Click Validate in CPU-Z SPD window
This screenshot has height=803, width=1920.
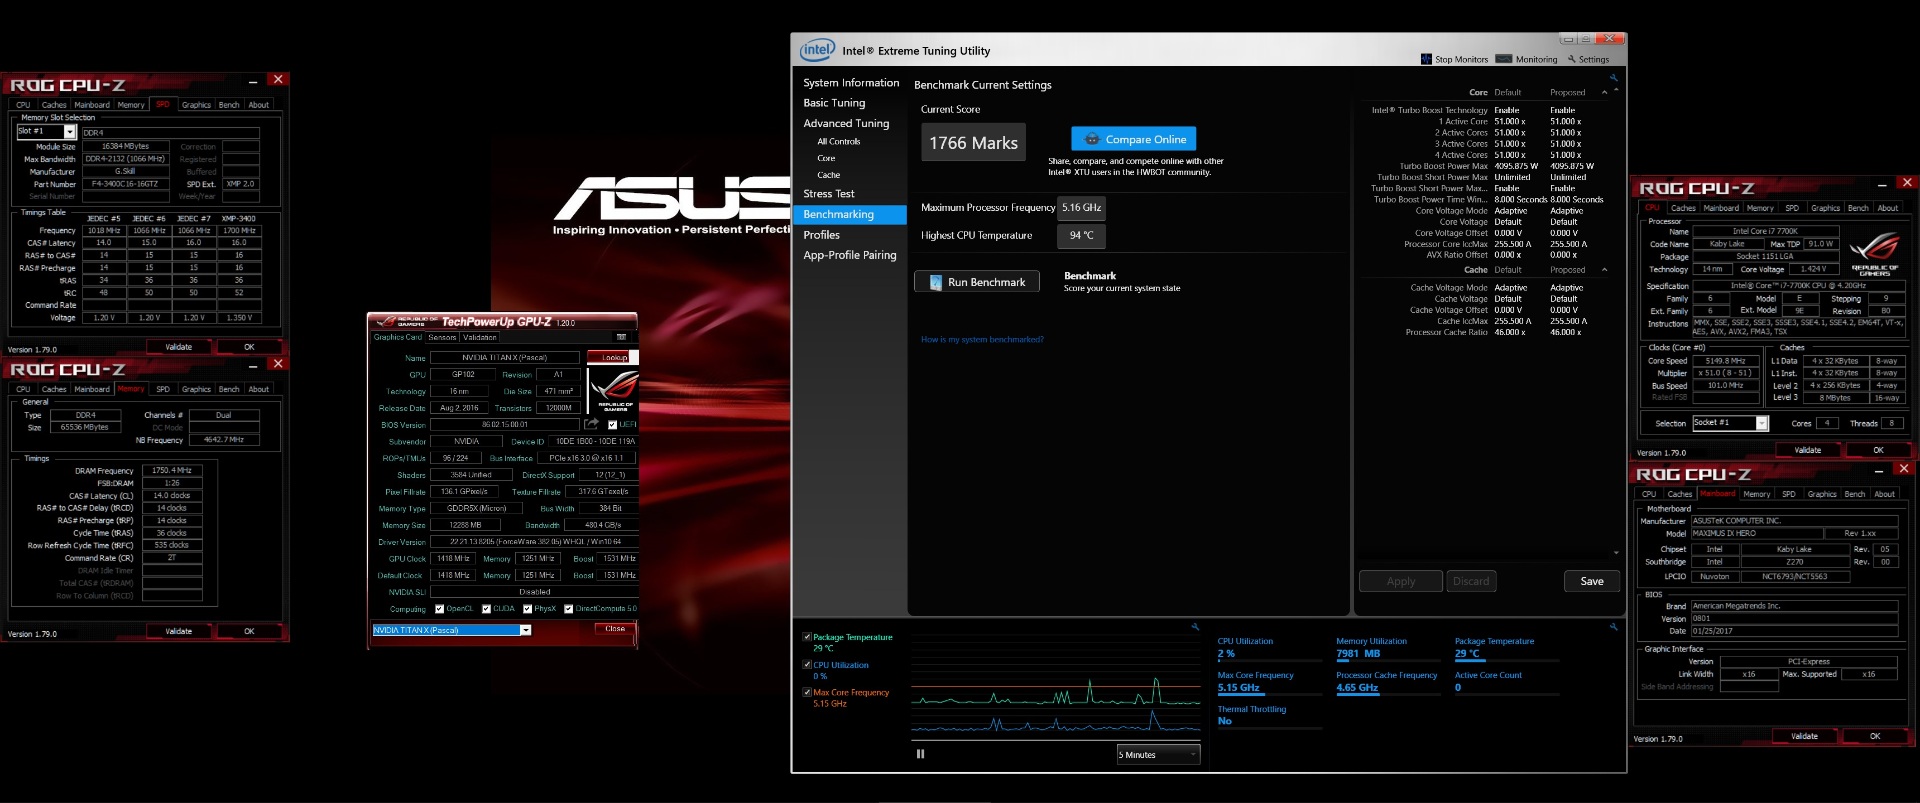(179, 347)
